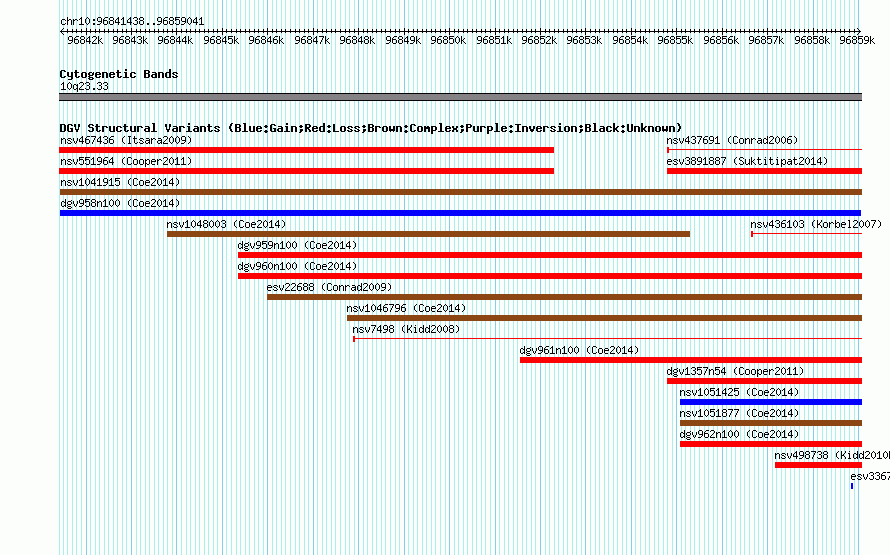
Task: Click the 96842k ruler tick label
Action: (85, 40)
